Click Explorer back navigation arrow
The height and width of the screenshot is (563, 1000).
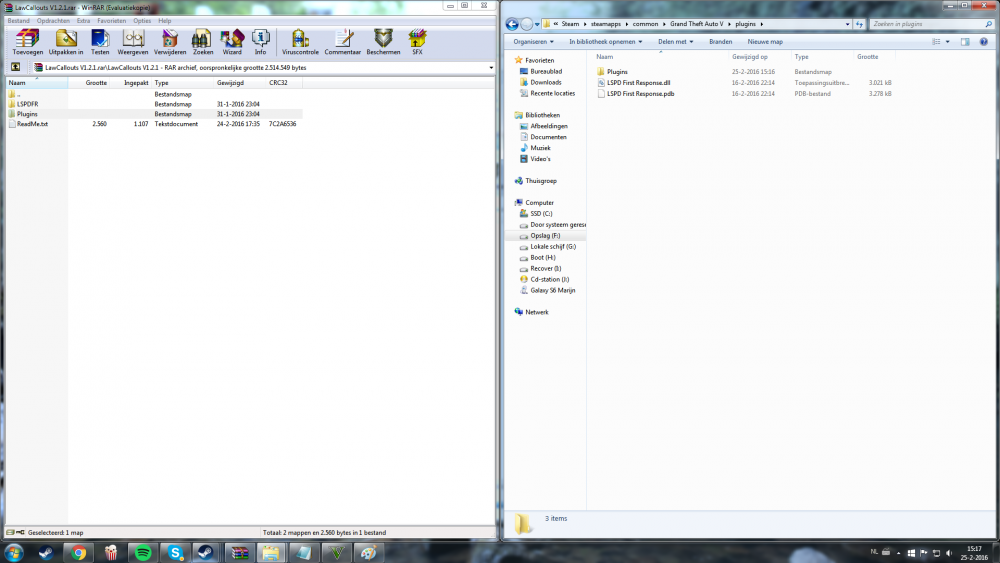click(512, 24)
